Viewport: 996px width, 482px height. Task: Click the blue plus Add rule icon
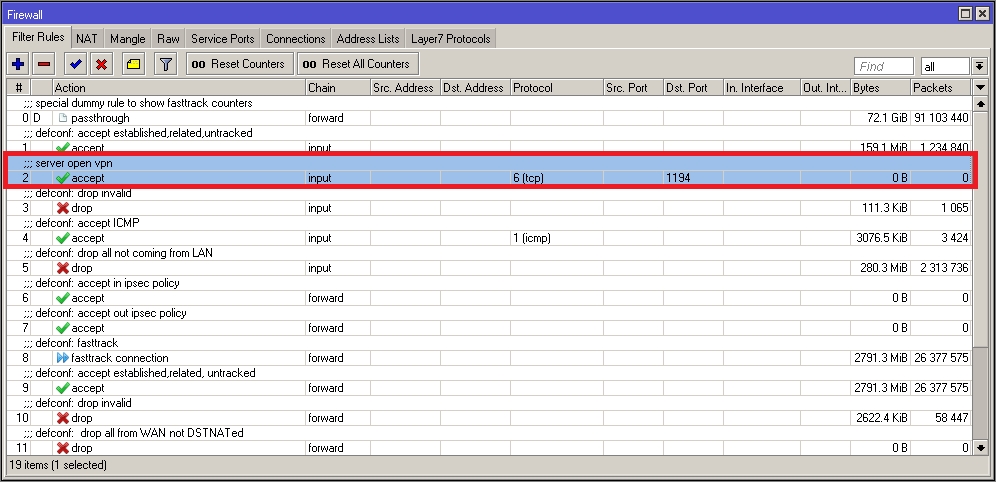click(x=17, y=64)
